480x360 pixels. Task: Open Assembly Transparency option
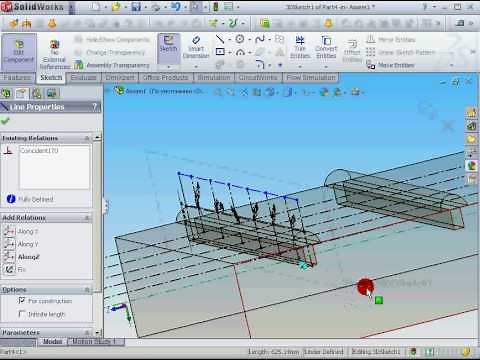tap(112, 65)
